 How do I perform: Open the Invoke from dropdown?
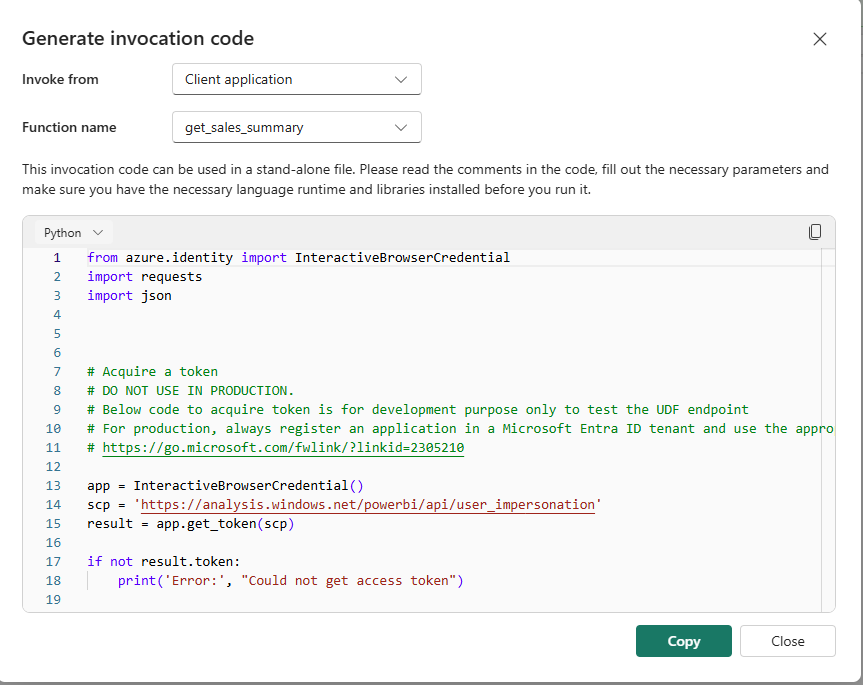(297, 79)
